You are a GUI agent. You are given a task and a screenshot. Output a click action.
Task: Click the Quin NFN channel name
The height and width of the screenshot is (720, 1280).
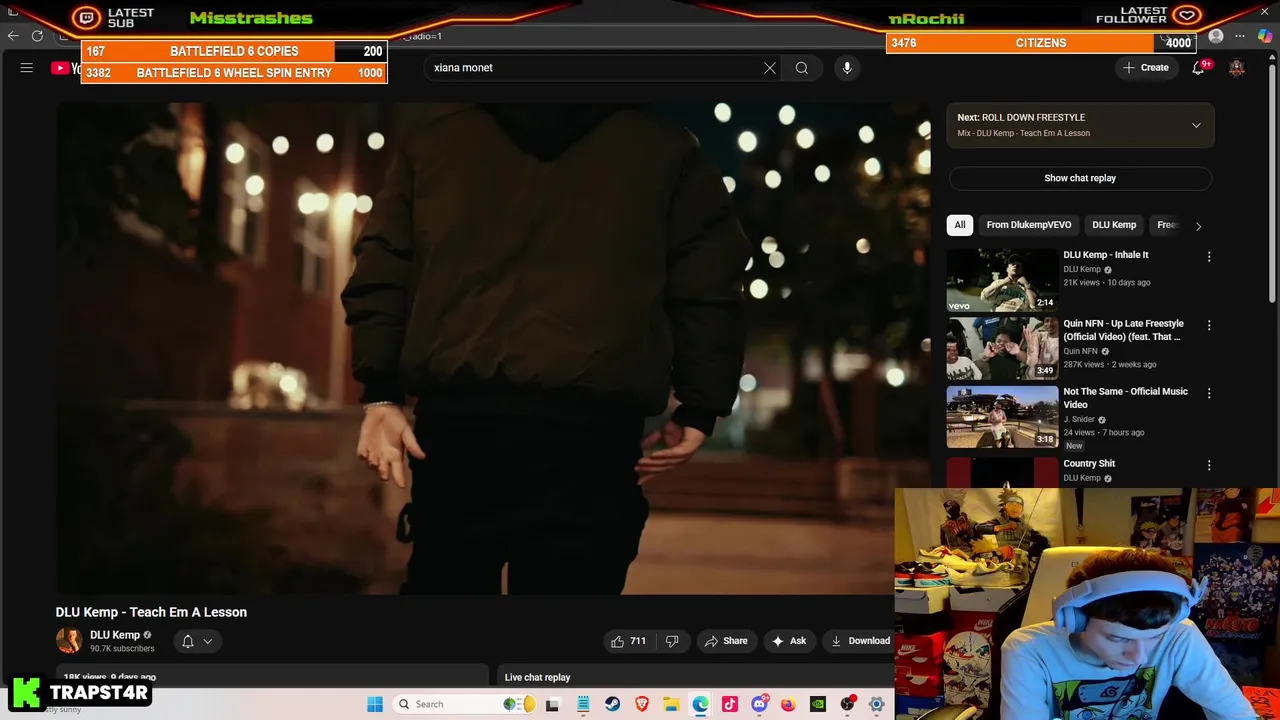point(1080,351)
